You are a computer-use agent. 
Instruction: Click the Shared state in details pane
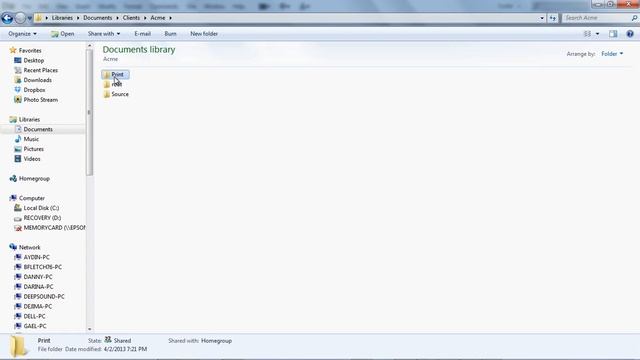click(118, 340)
